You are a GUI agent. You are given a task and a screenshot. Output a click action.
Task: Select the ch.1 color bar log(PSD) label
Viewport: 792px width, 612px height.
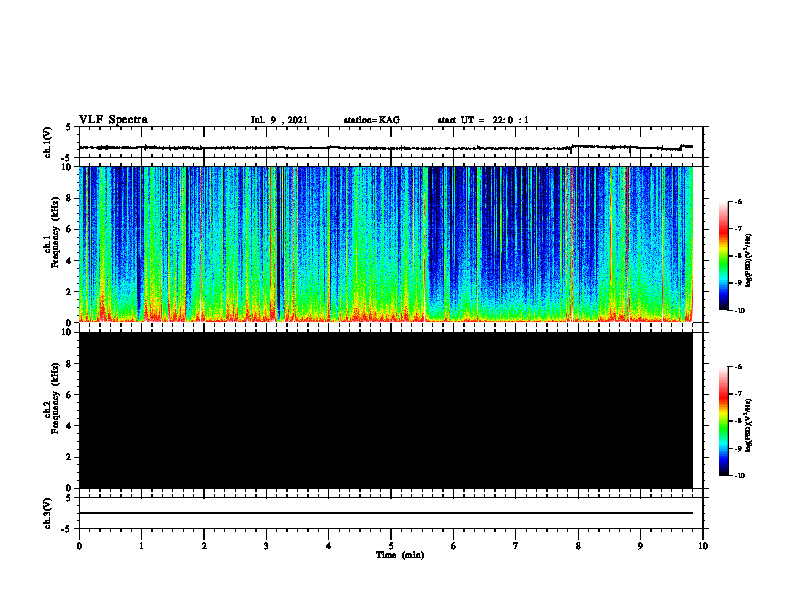click(x=749, y=260)
